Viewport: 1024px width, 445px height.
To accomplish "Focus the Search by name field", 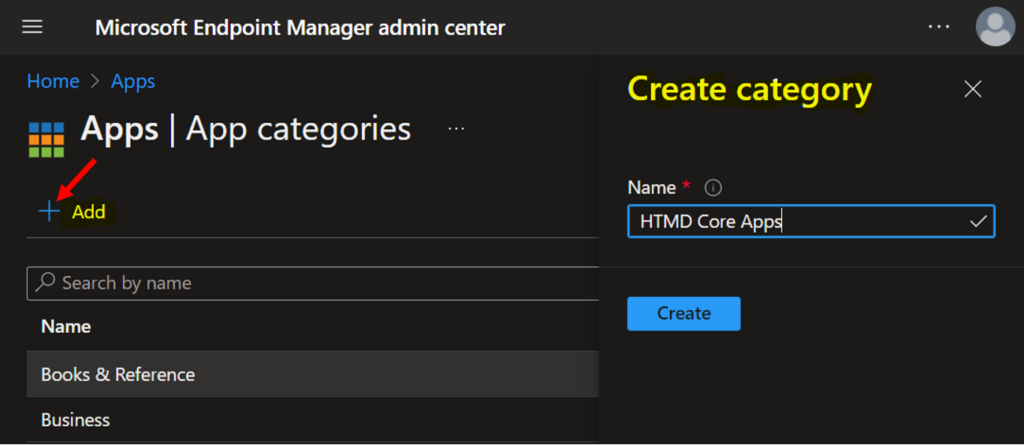I will [x=313, y=283].
